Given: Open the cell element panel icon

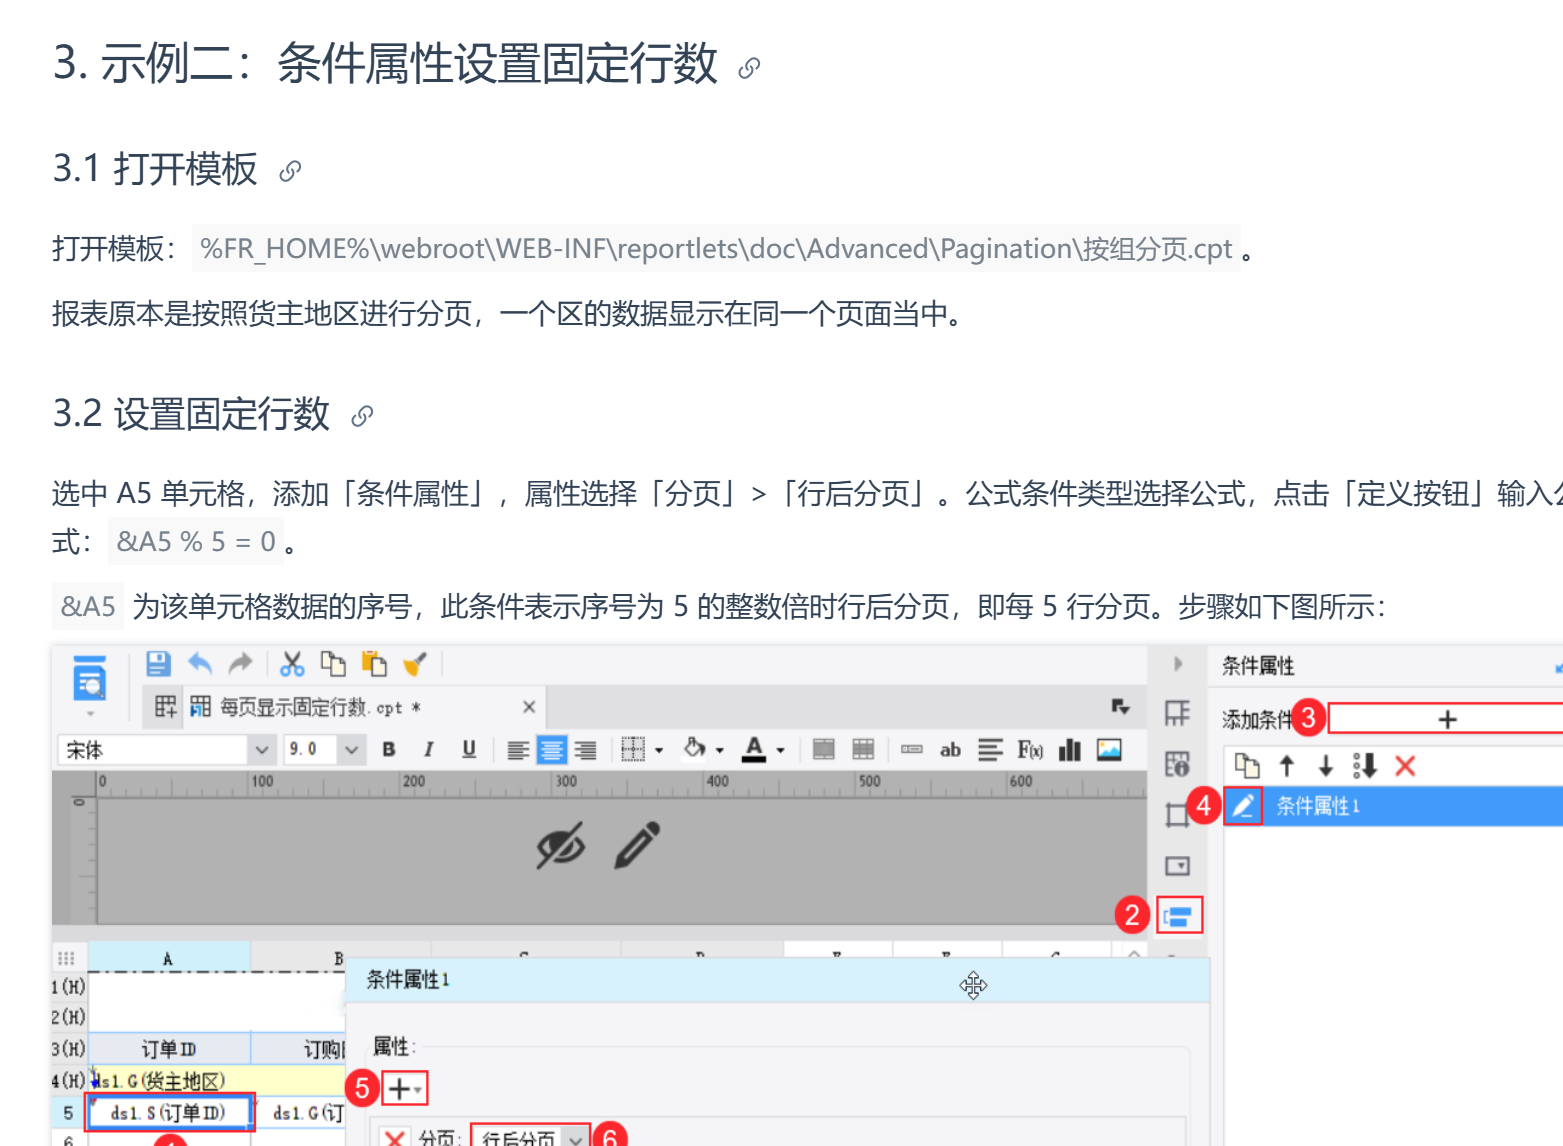Looking at the screenshot, I should tap(1178, 713).
